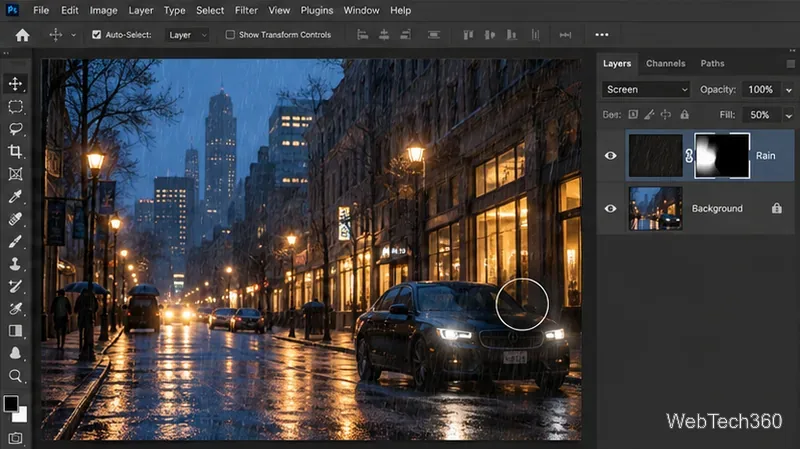
Task: Click the Home icon in options bar
Action: (22, 35)
